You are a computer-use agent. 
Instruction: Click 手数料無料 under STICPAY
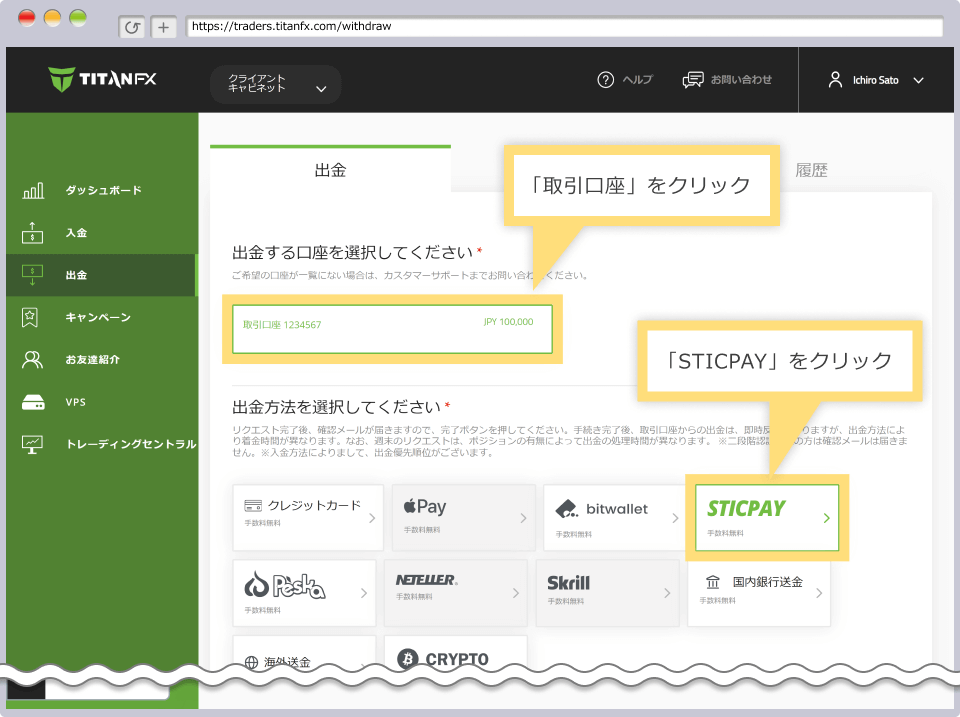(726, 533)
